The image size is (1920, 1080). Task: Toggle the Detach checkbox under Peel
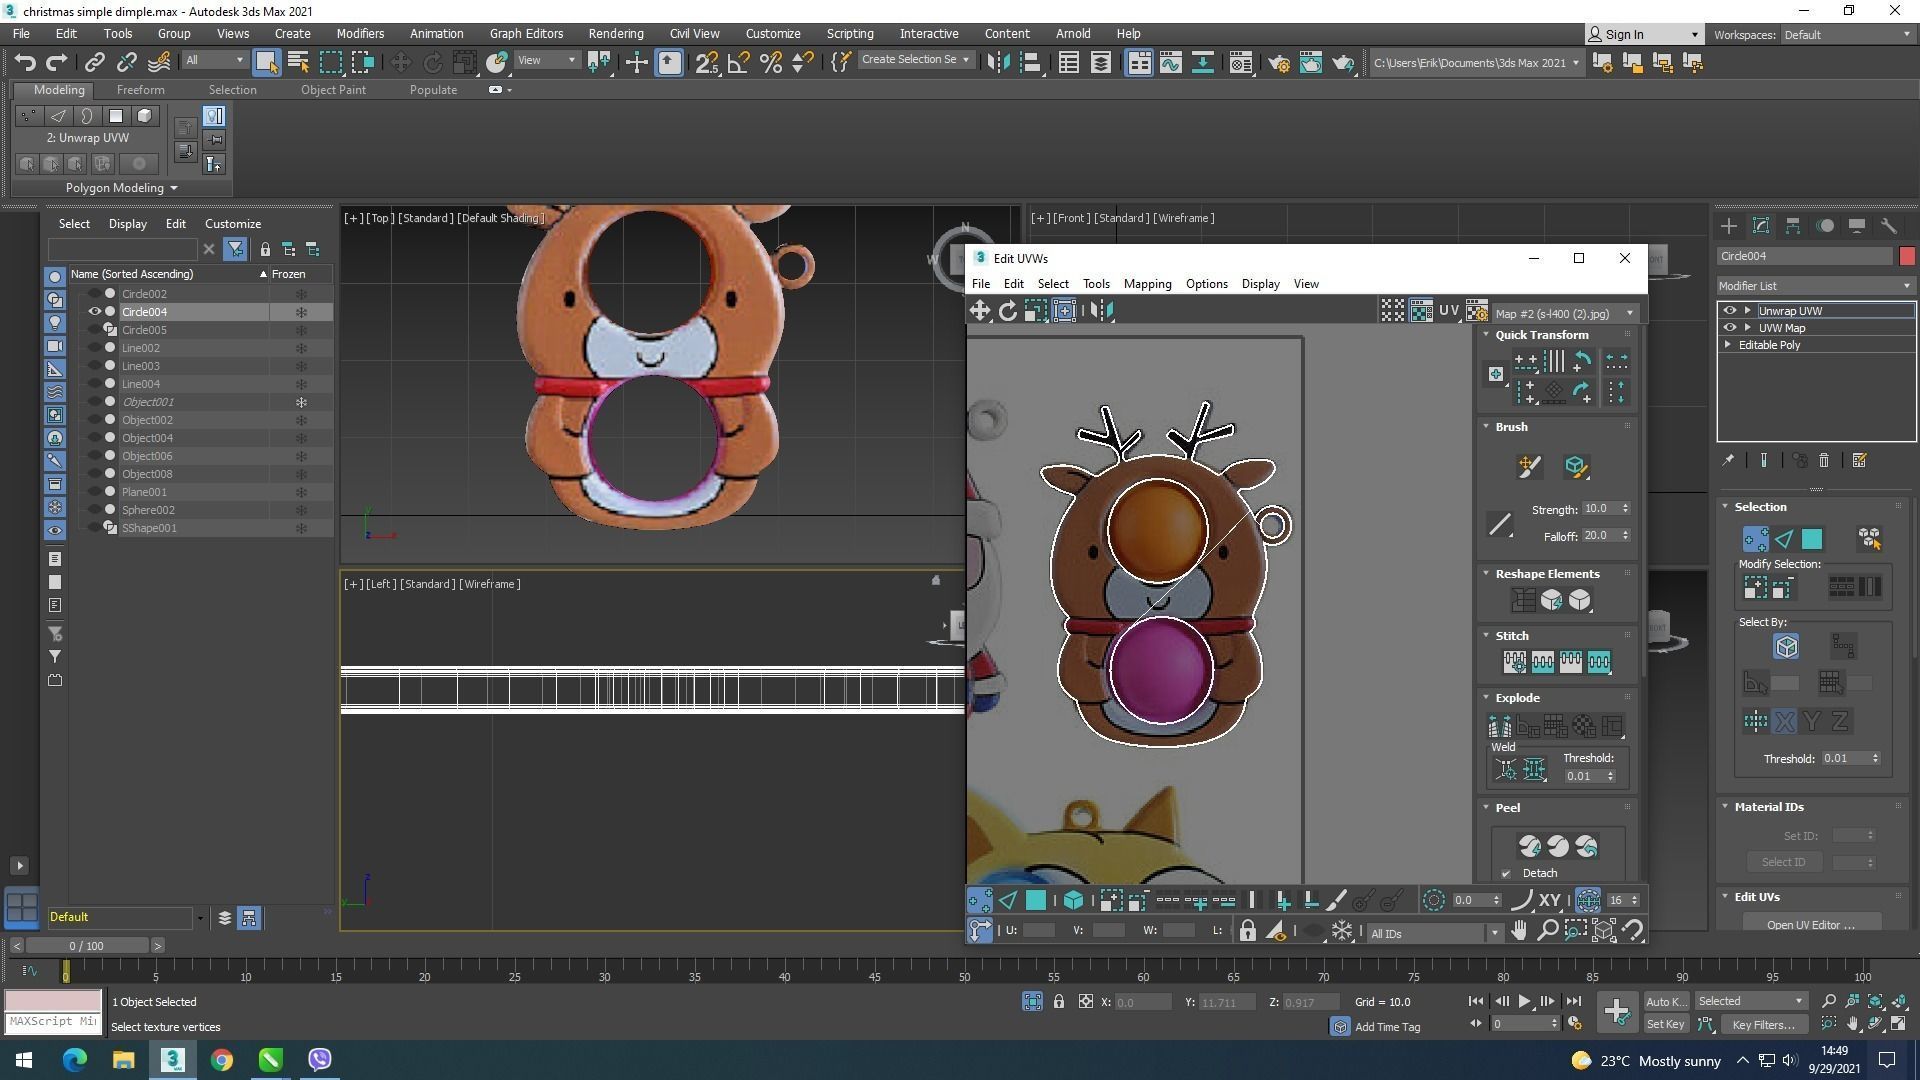1506,874
